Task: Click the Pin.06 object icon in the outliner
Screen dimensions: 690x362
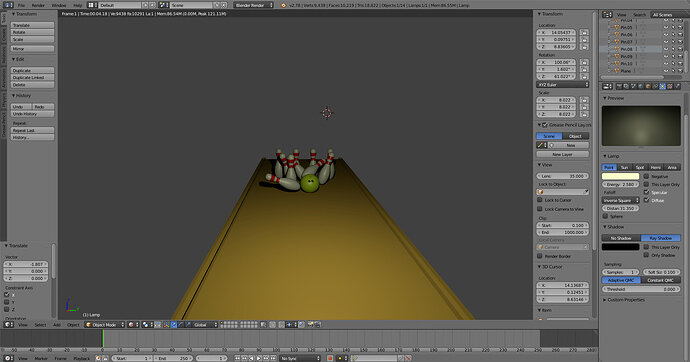Action: pos(617,34)
